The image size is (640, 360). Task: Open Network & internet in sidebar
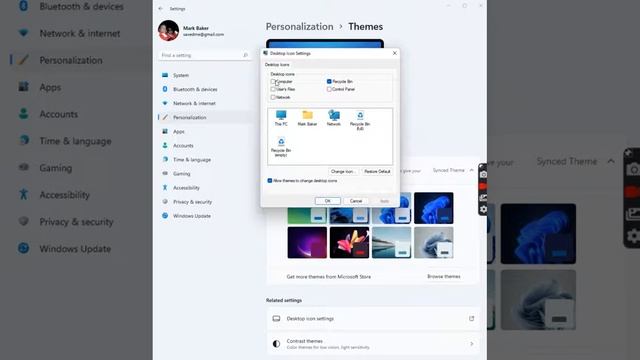click(x=194, y=103)
